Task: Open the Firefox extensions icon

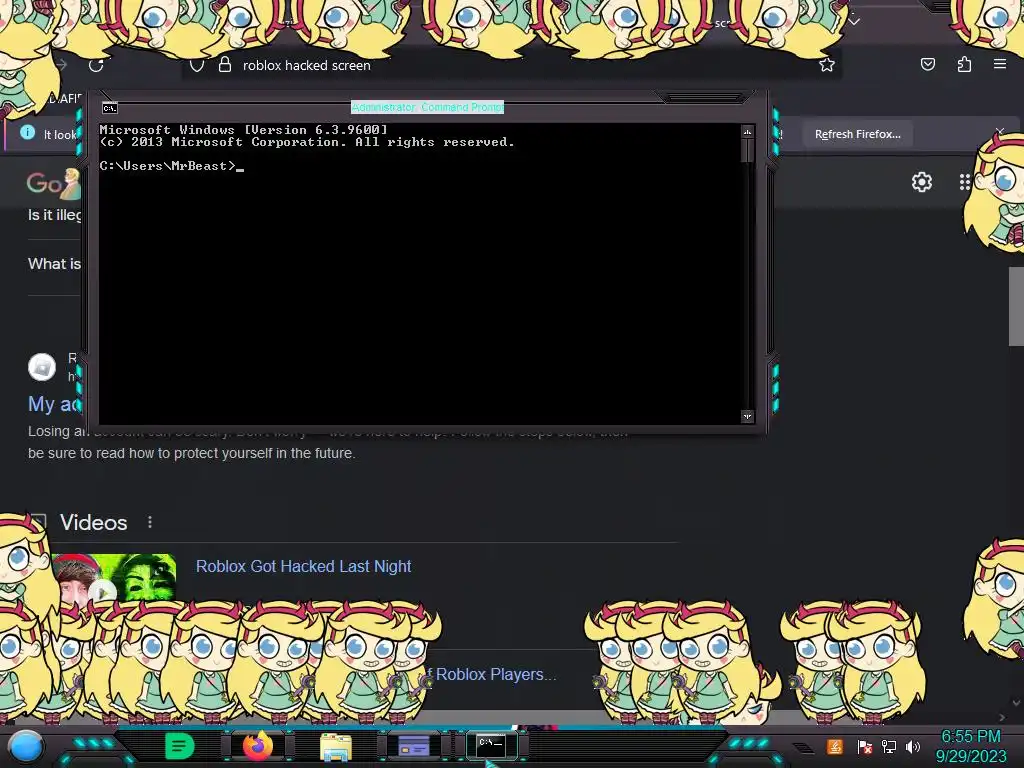Action: click(964, 64)
